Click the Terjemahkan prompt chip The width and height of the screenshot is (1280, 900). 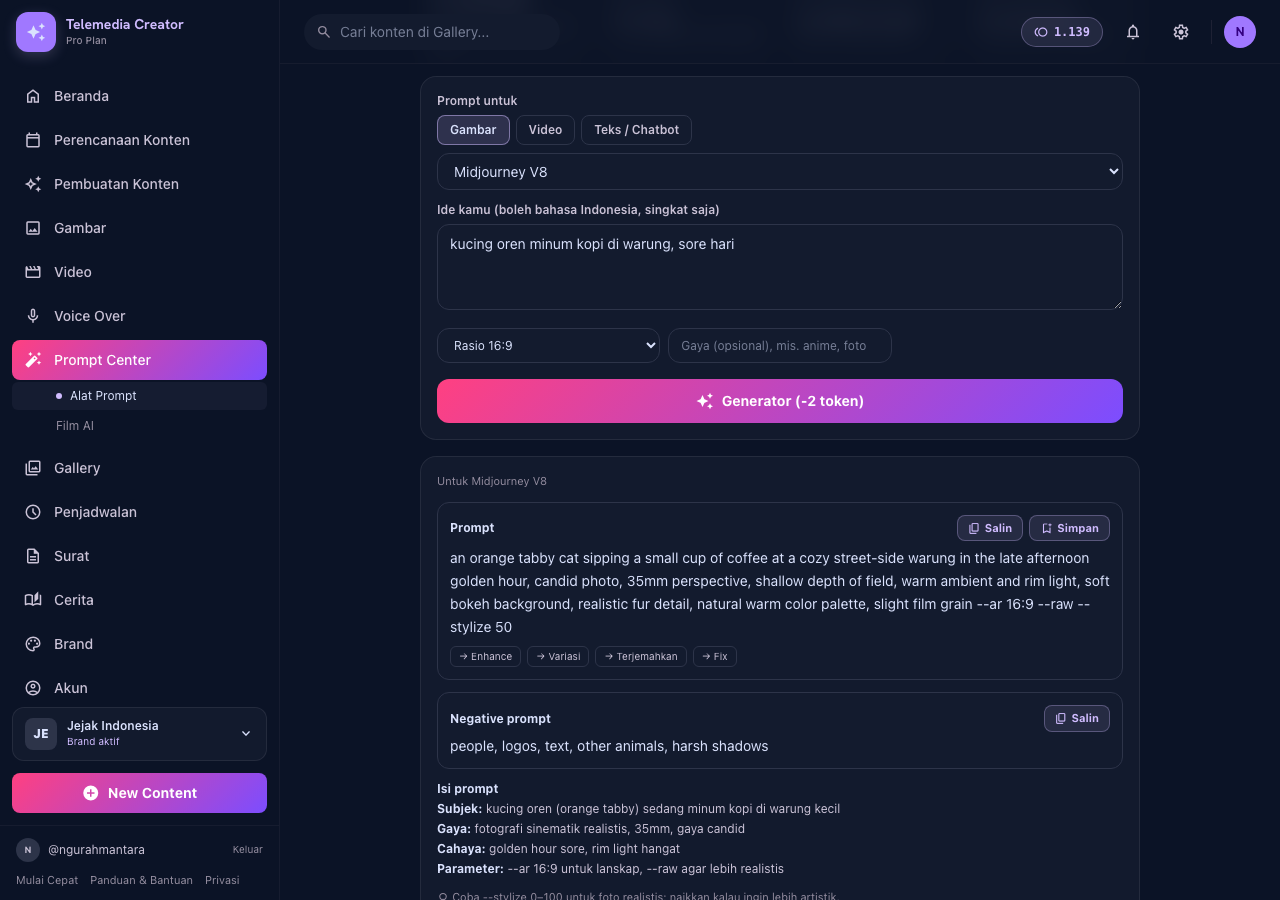tap(641, 657)
